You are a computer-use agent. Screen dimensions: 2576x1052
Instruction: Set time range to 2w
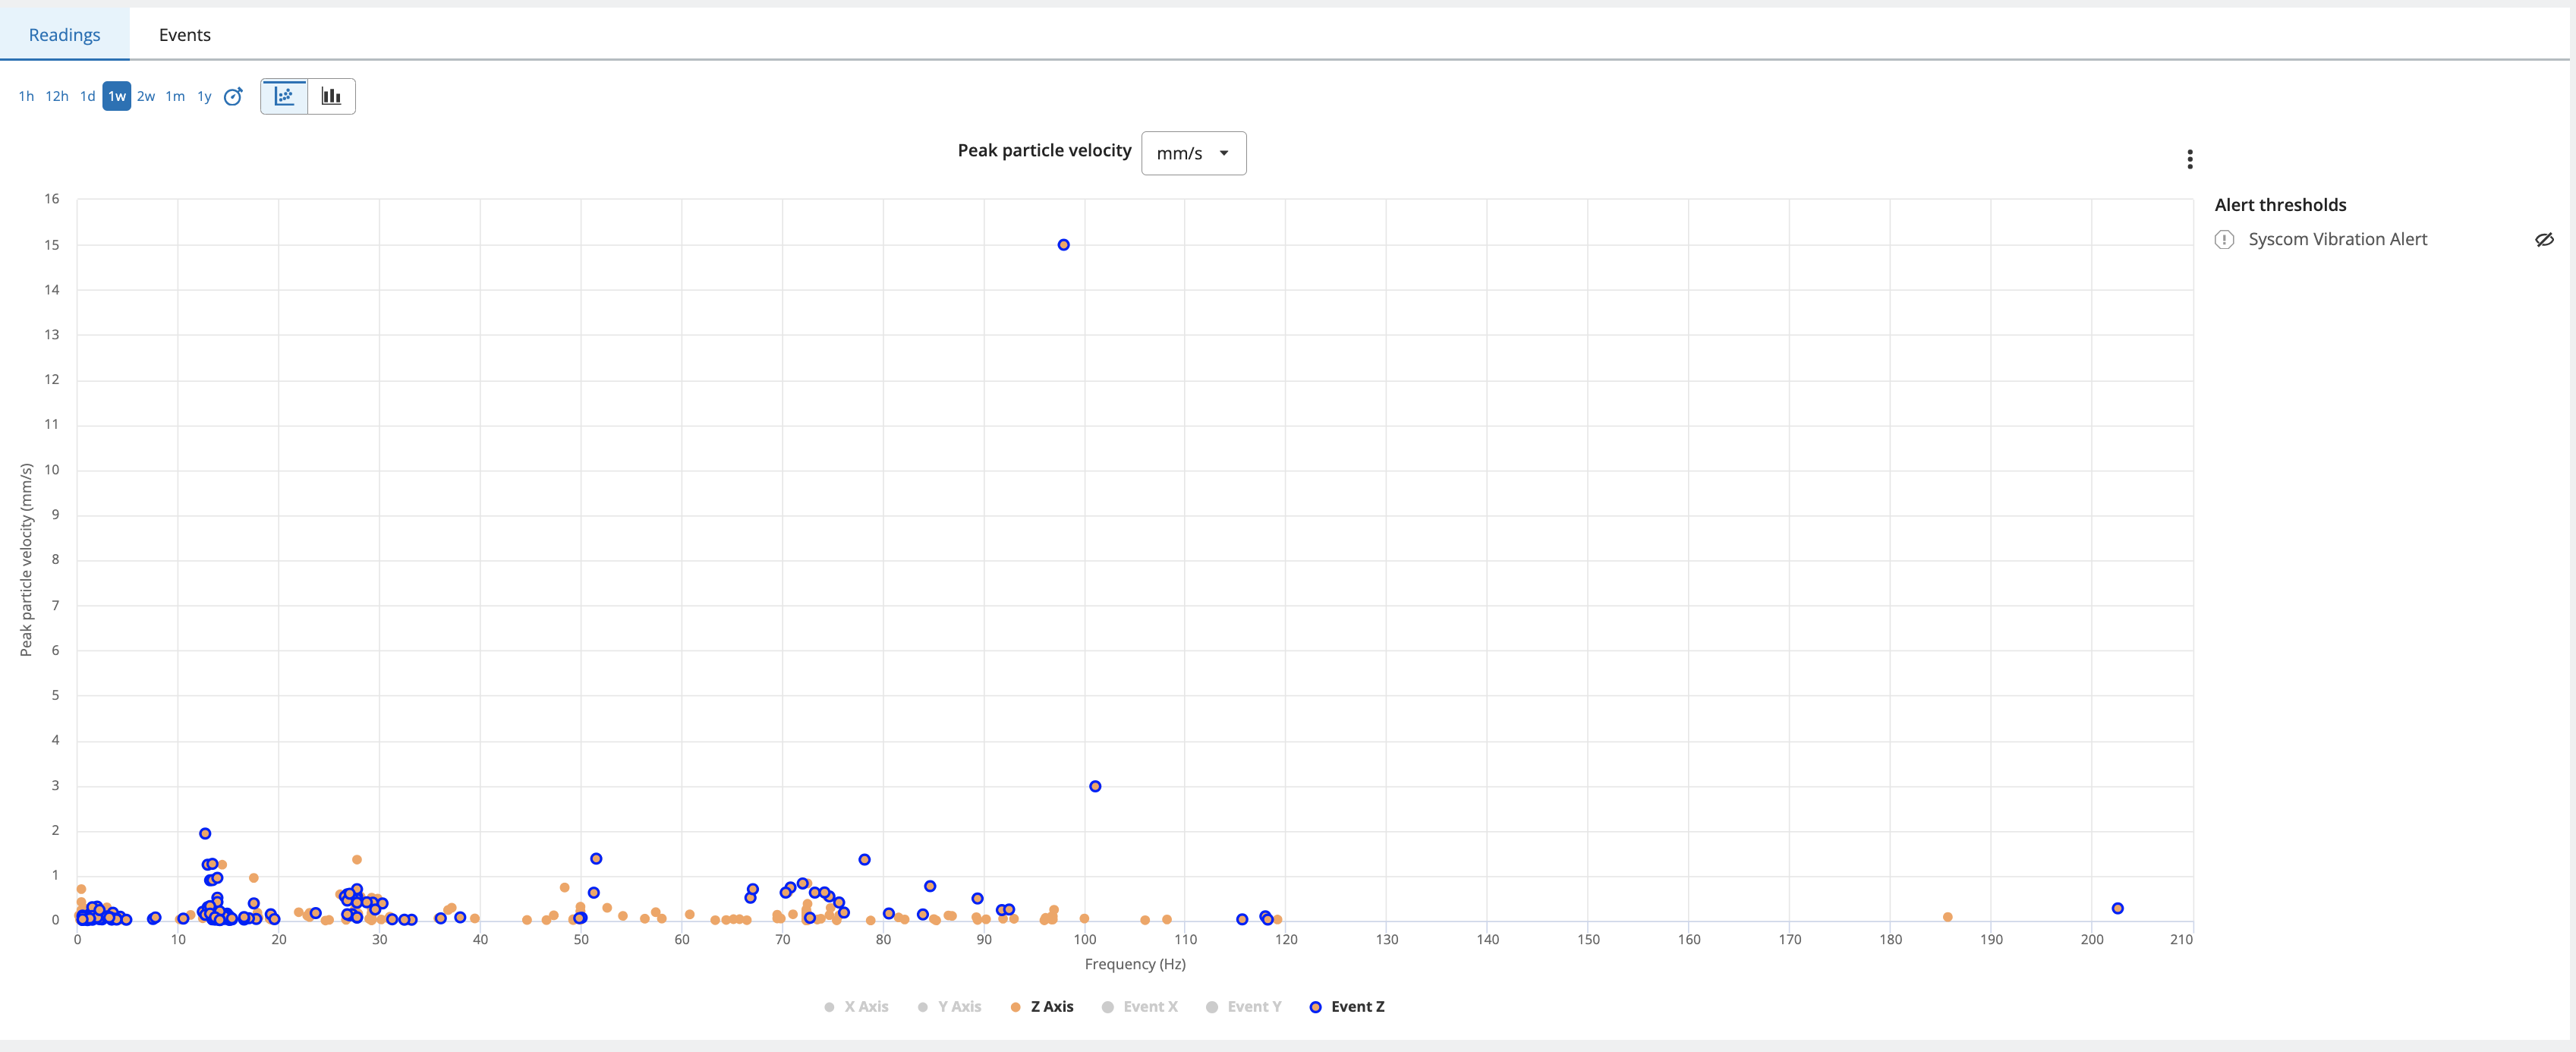point(146,97)
